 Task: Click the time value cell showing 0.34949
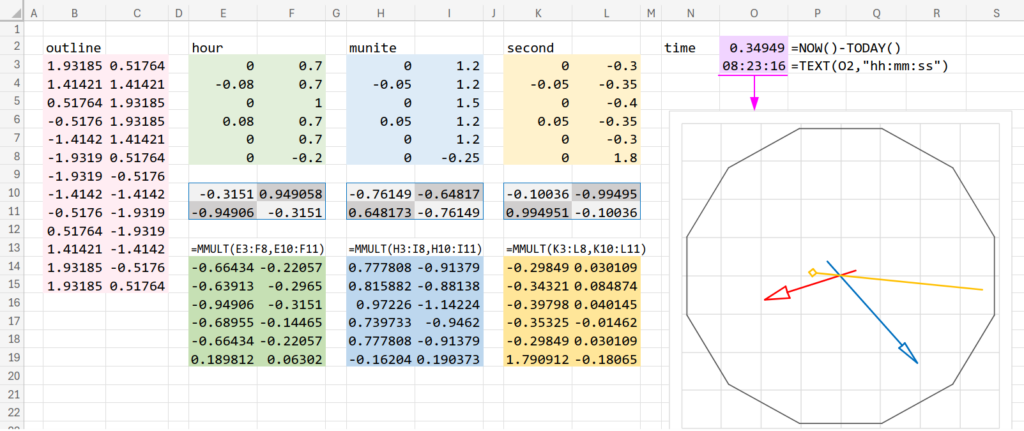point(753,48)
